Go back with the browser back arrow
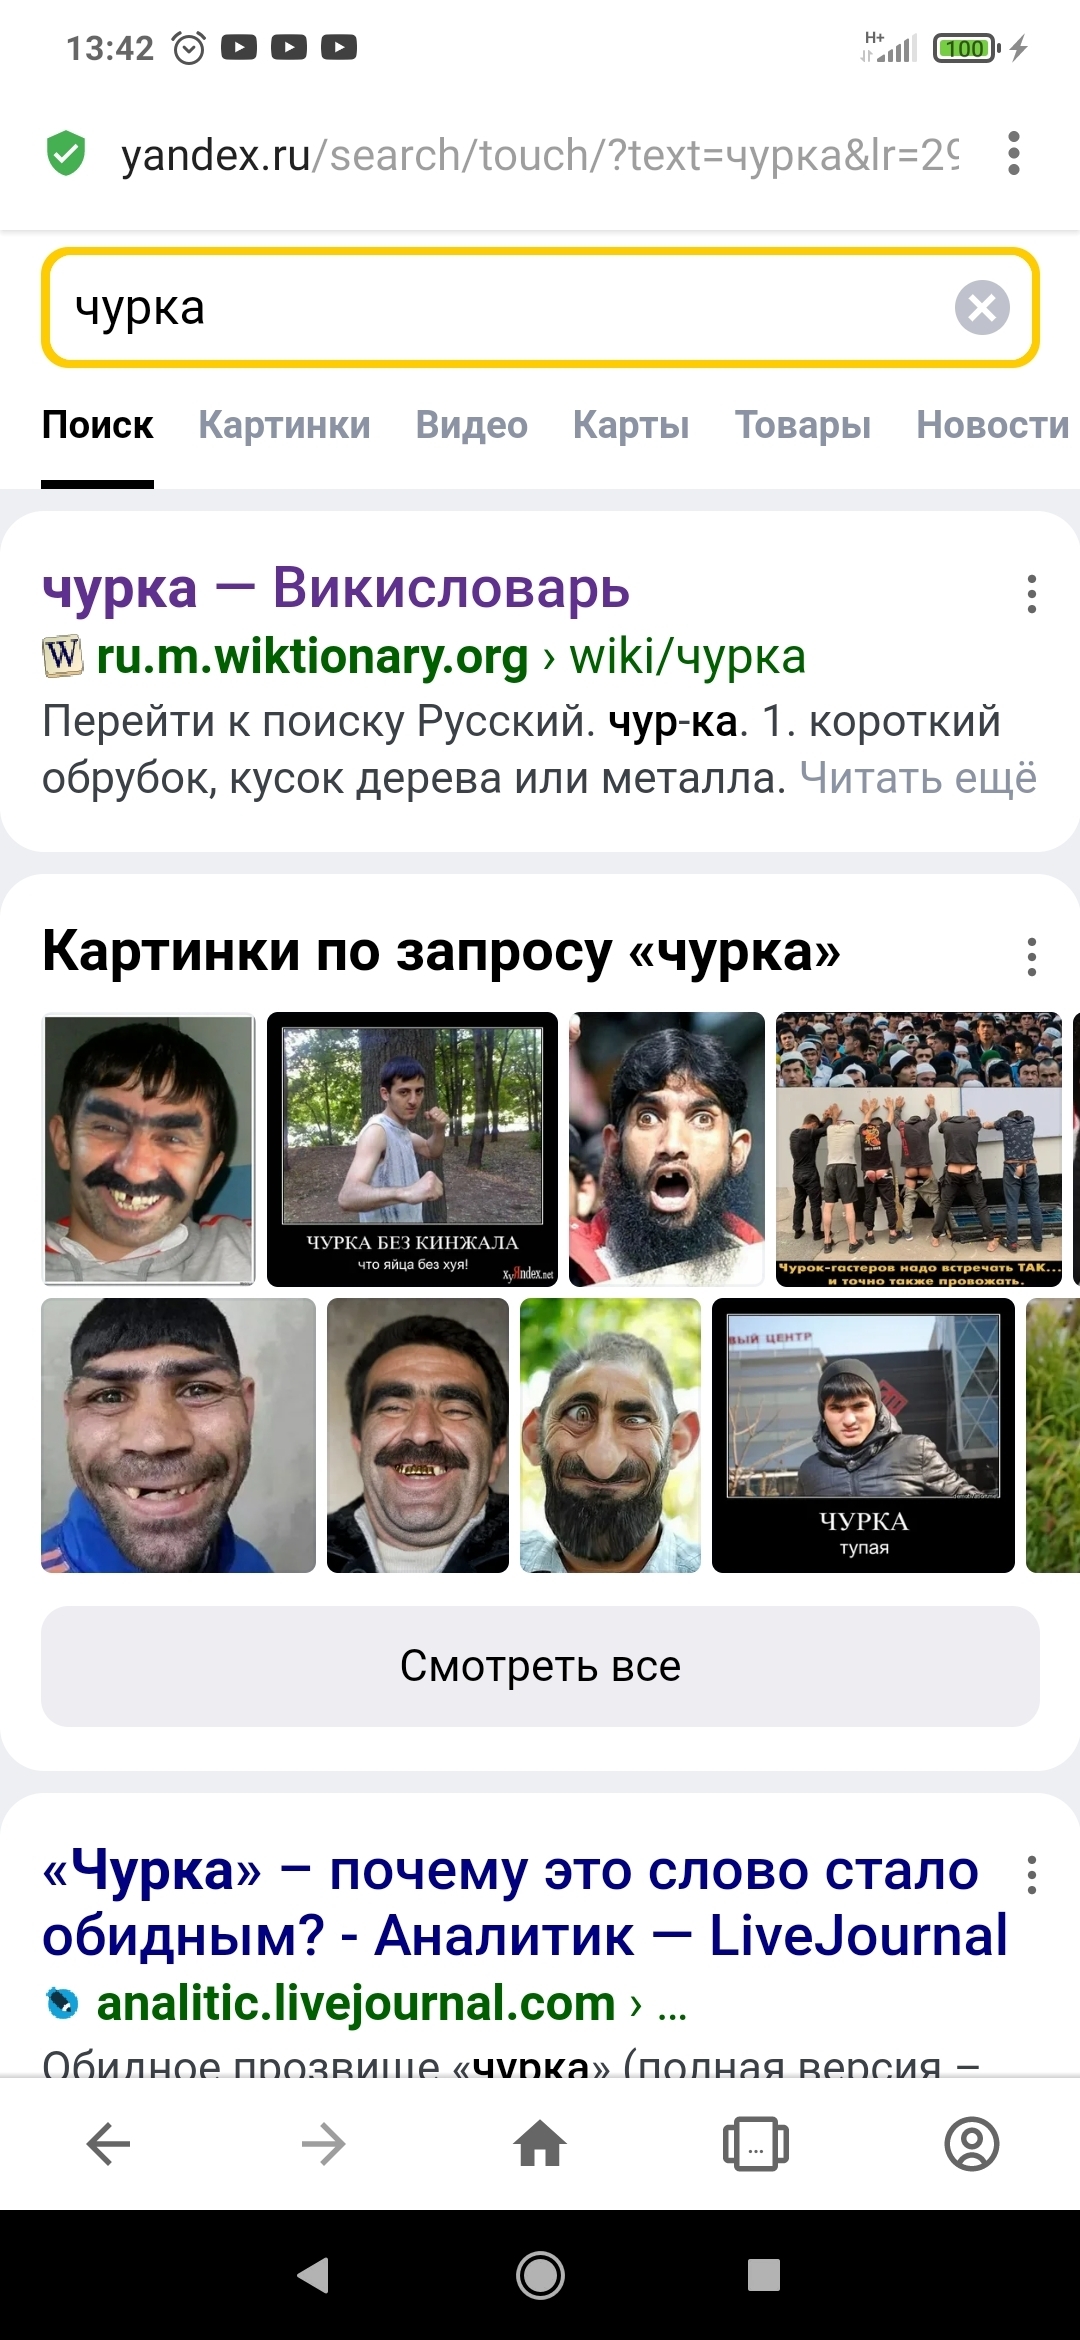The width and height of the screenshot is (1080, 2340). (108, 2144)
